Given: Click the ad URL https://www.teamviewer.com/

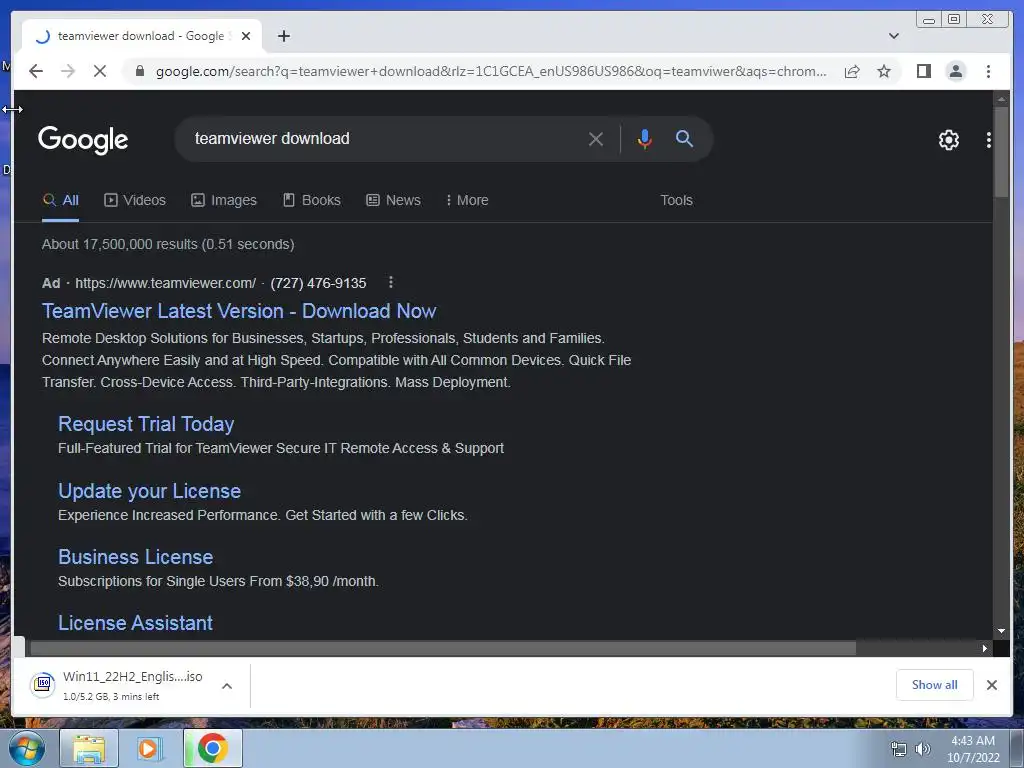Looking at the screenshot, I should pyautogui.click(x=165, y=283).
